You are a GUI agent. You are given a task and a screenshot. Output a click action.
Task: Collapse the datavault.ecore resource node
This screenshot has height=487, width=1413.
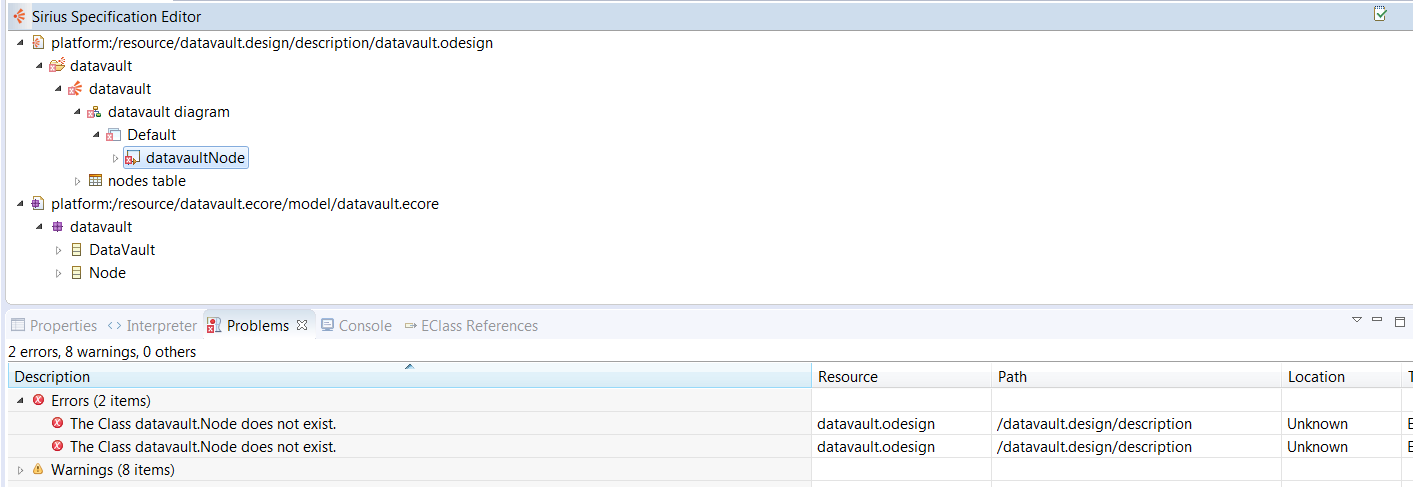[21, 204]
